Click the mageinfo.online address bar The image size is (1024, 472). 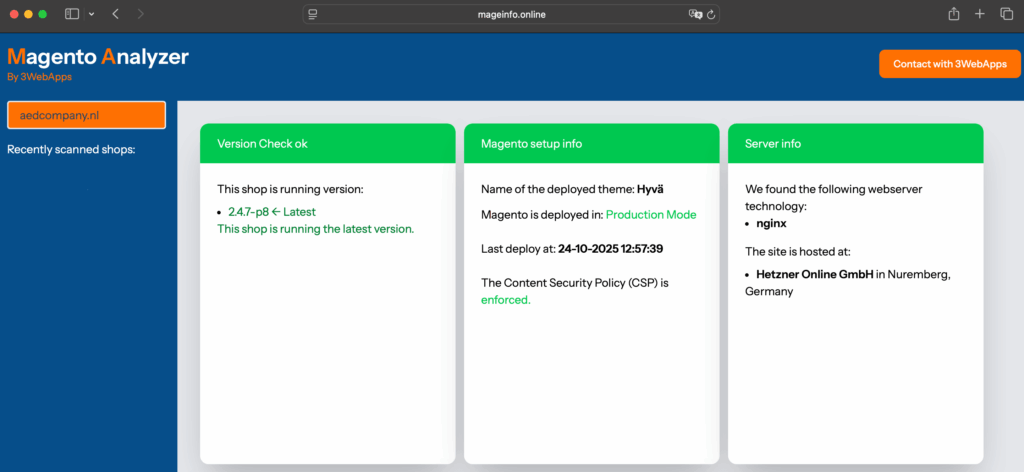tap(511, 14)
